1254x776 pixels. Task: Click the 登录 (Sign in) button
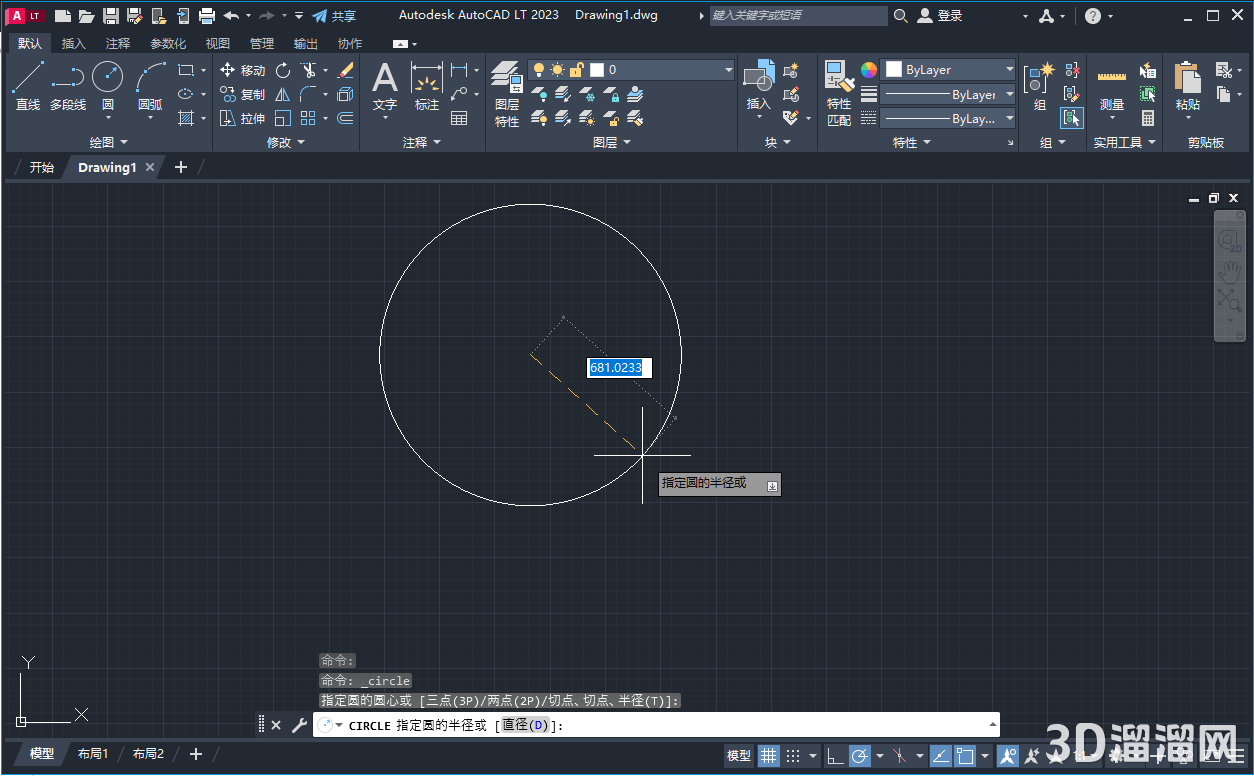point(940,16)
